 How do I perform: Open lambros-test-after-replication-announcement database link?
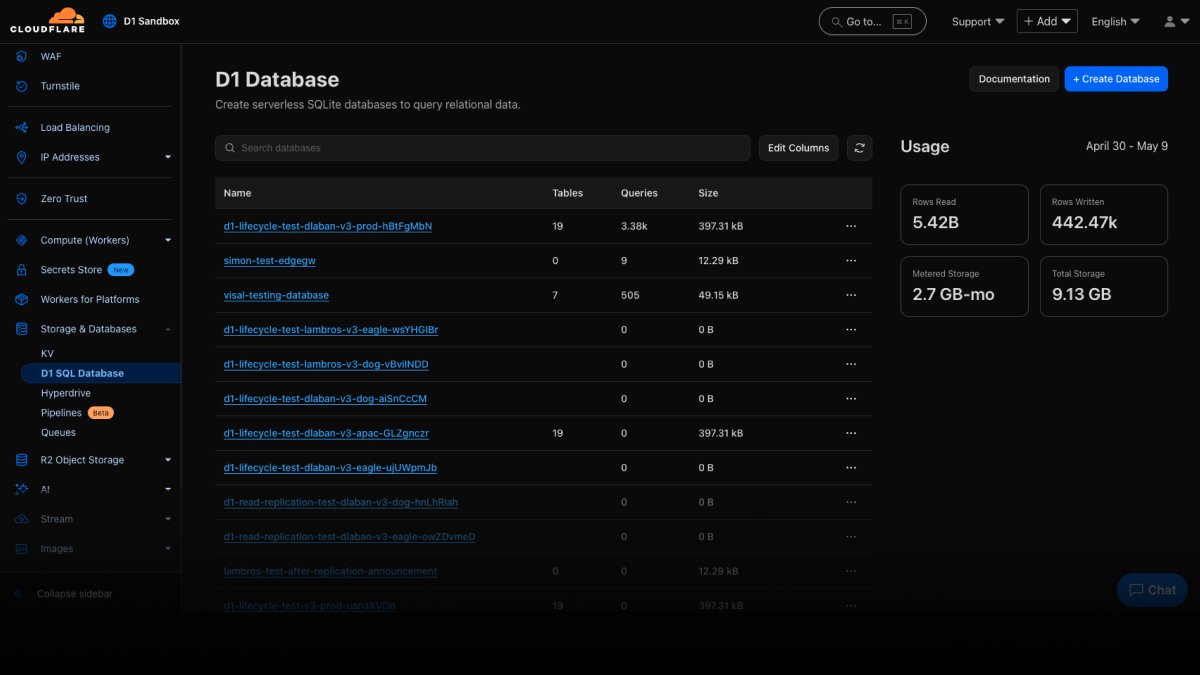click(x=330, y=571)
